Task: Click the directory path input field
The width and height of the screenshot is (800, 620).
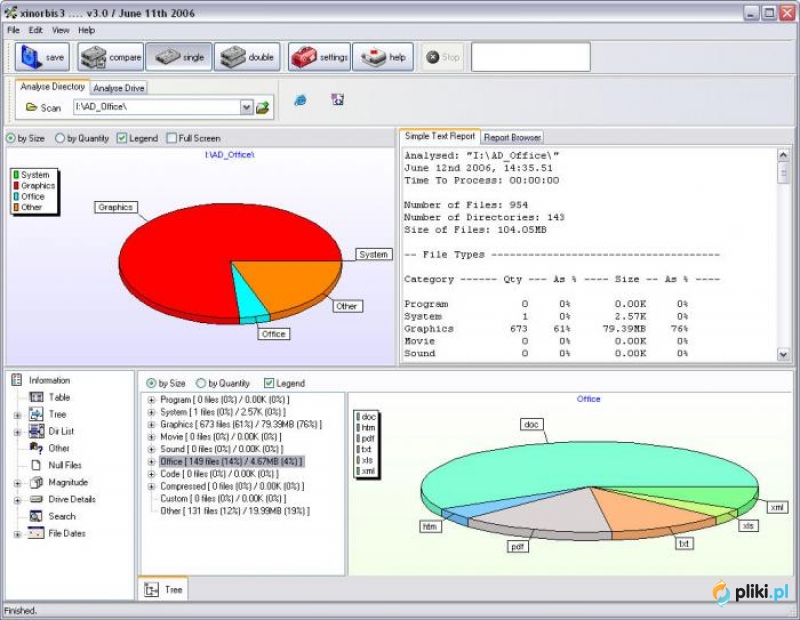Action: coord(157,107)
